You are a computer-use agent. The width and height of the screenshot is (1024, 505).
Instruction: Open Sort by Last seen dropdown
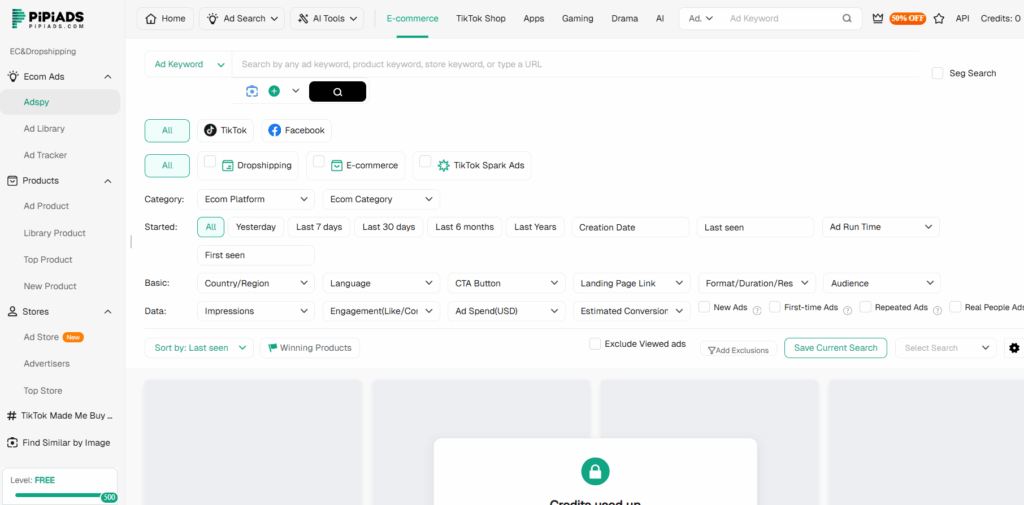click(199, 348)
